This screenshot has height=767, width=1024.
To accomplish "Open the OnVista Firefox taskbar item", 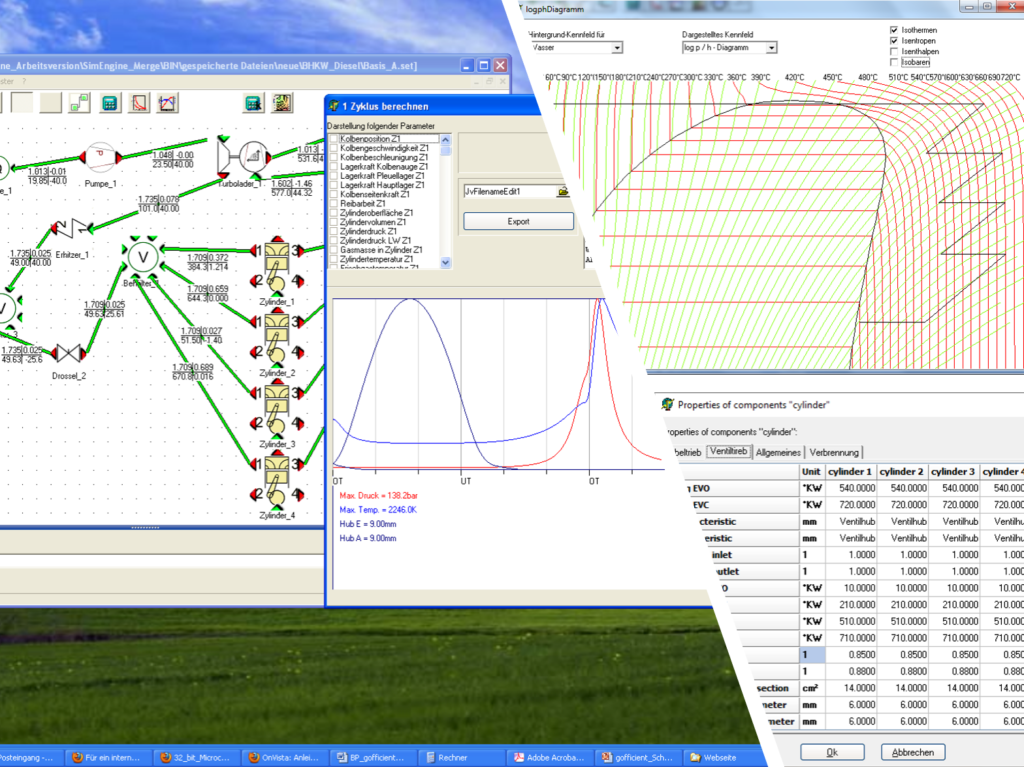I will click(283, 758).
